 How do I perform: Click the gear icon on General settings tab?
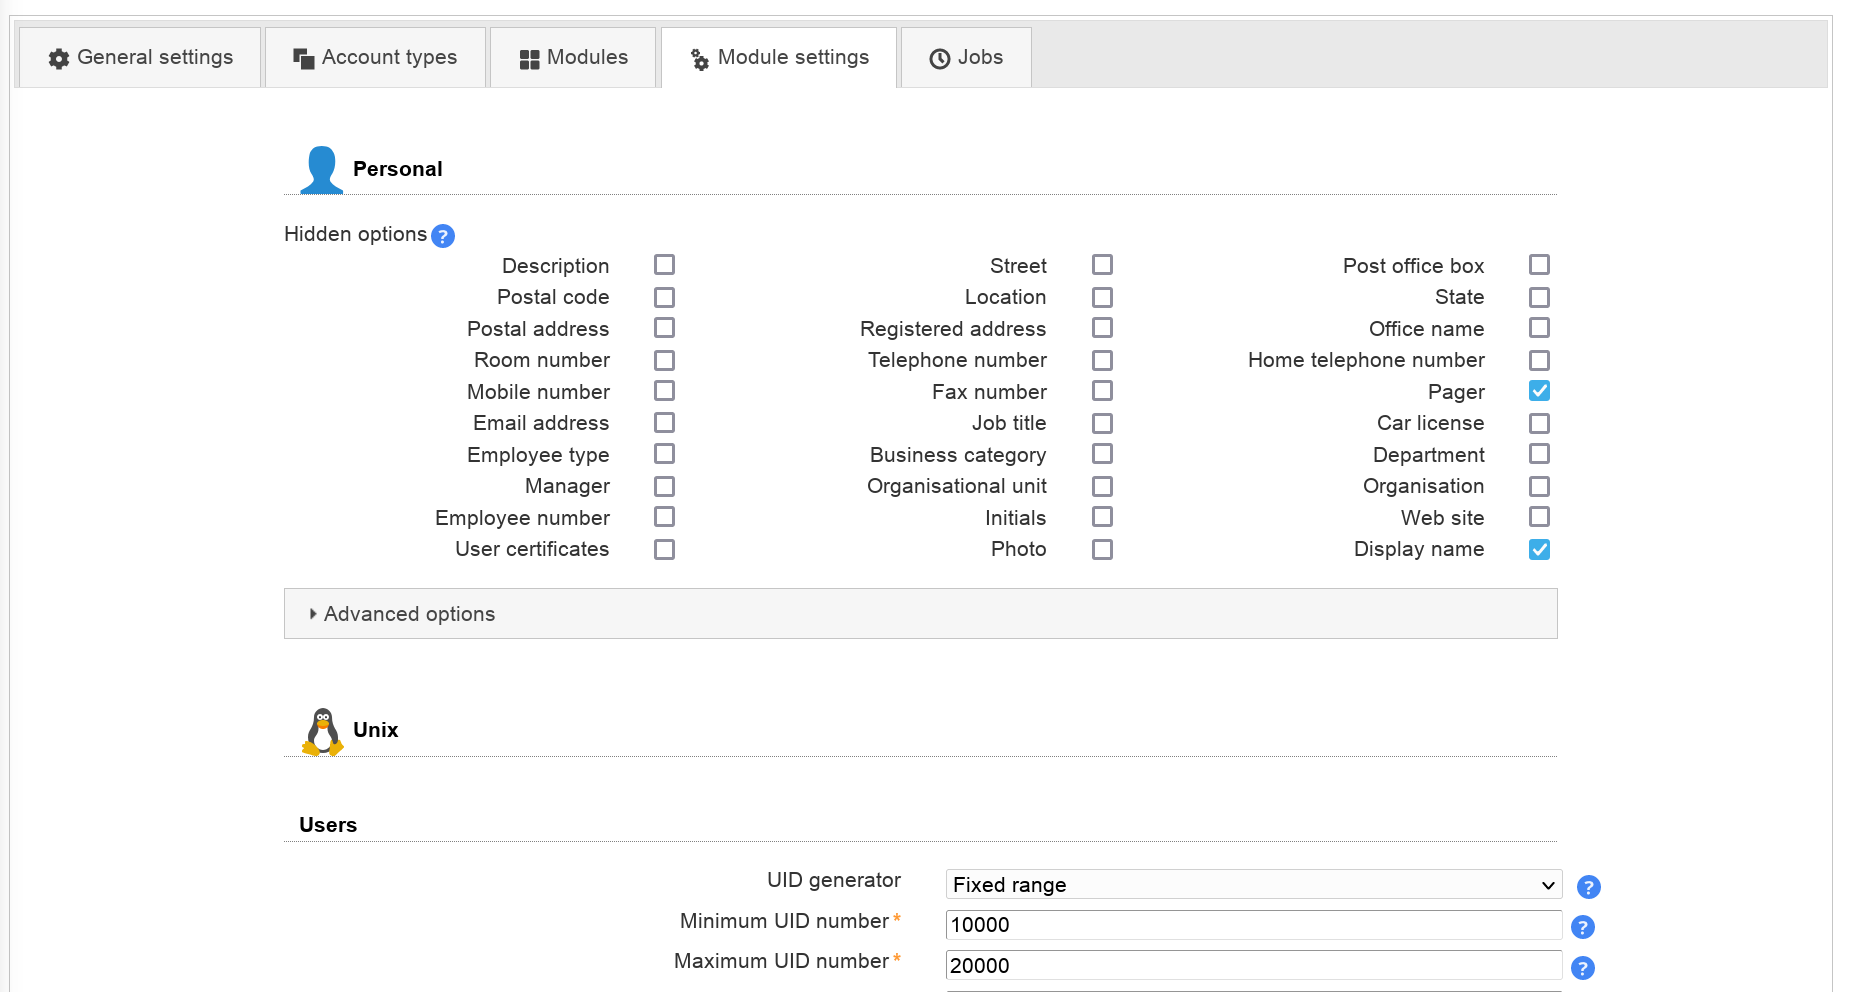coord(59,59)
